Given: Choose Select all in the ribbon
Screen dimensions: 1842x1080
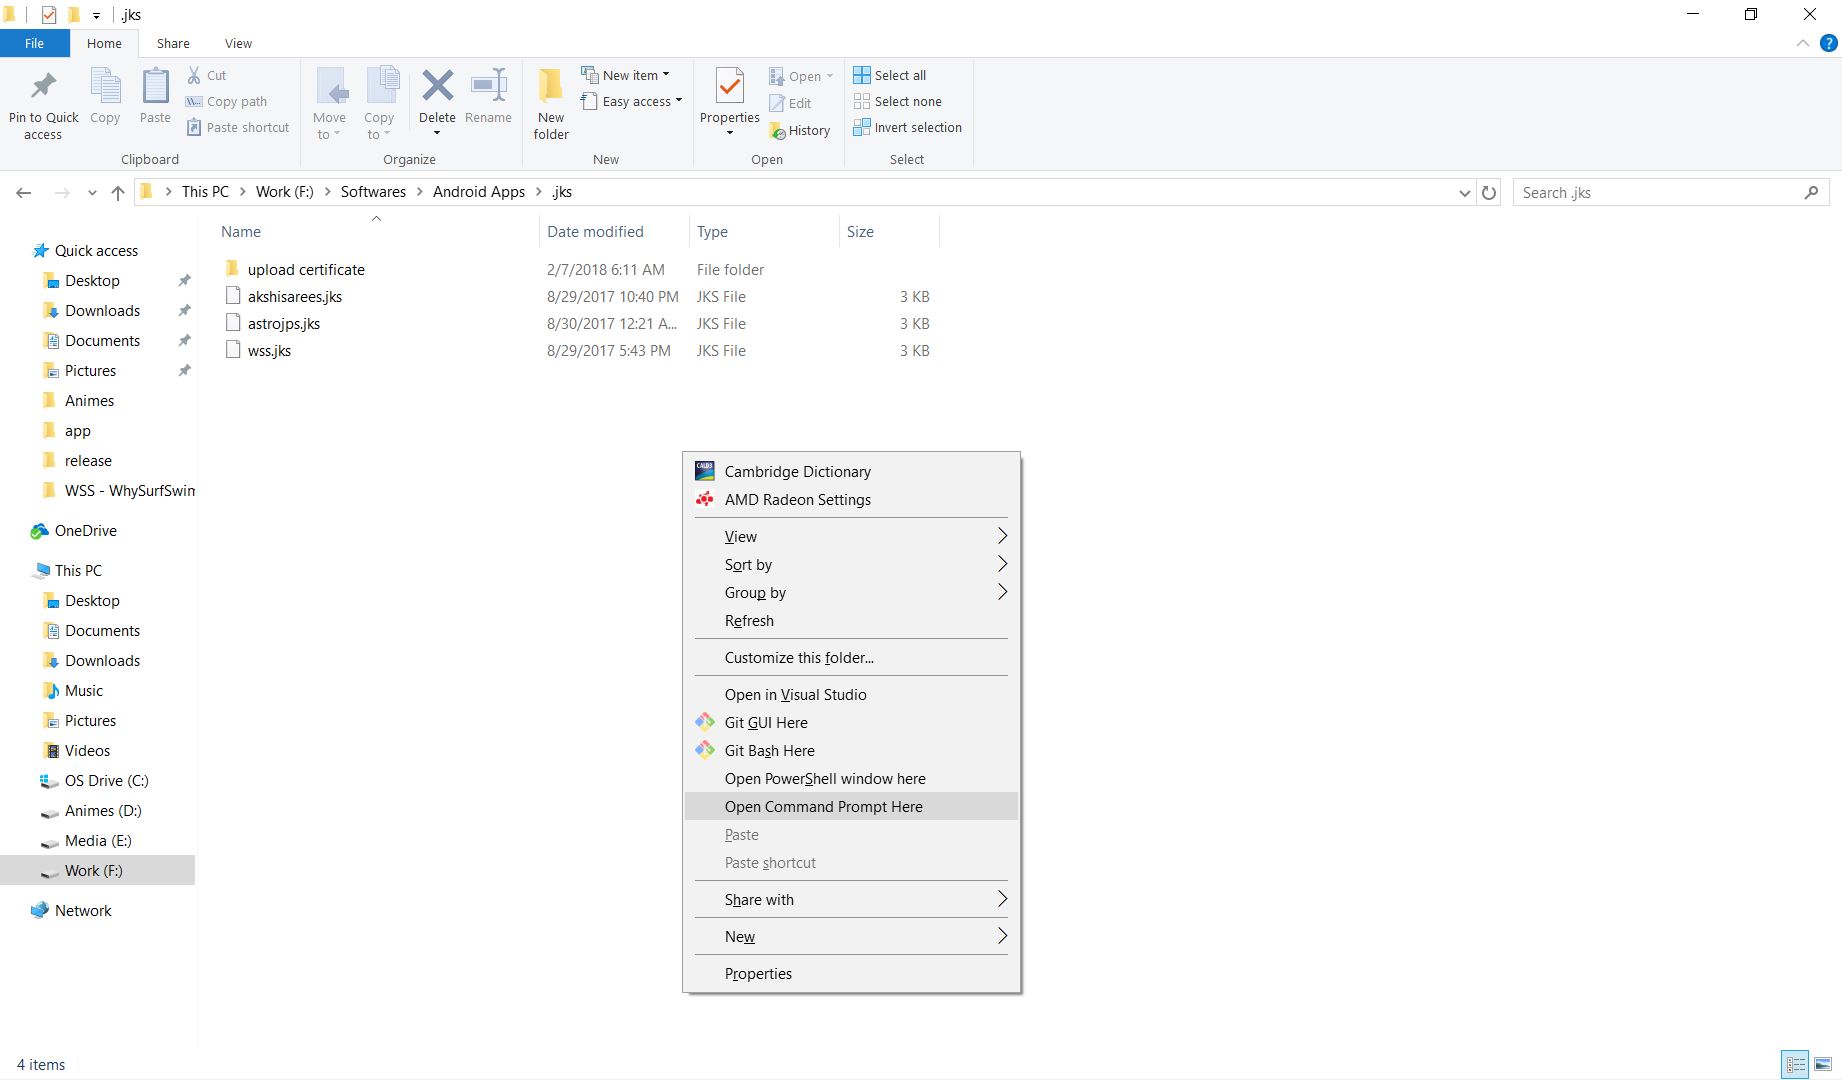Looking at the screenshot, I should point(890,75).
